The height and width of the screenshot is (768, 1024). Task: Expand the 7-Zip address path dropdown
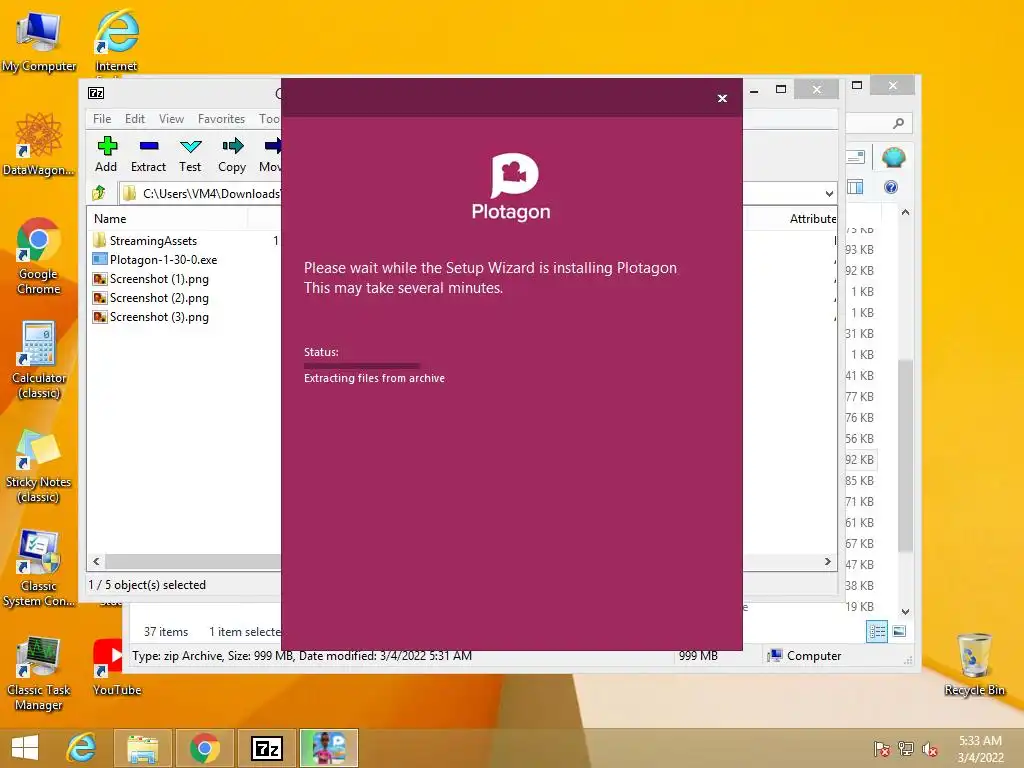click(829, 193)
